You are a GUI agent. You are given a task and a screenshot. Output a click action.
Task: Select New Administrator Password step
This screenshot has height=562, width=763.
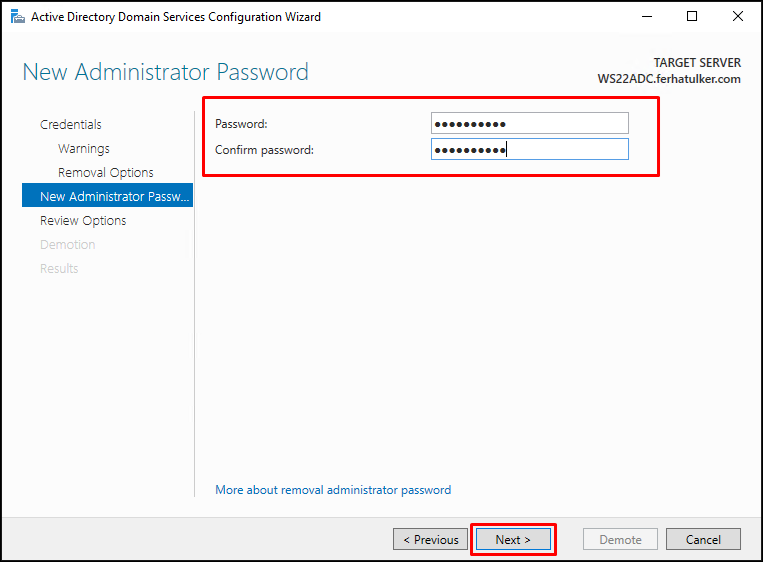pos(108,196)
